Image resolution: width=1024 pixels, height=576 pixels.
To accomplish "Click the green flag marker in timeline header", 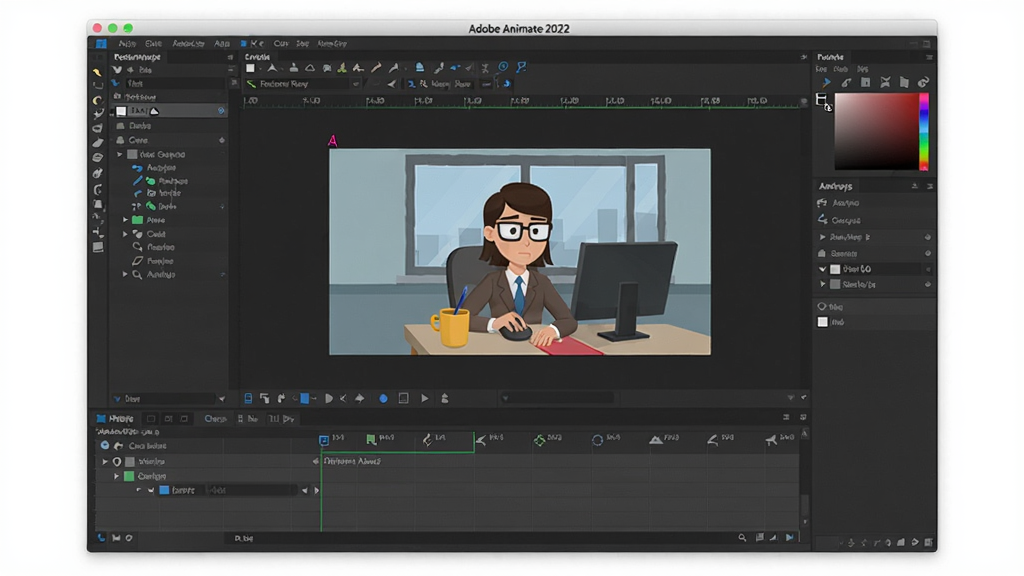I will tap(371, 440).
